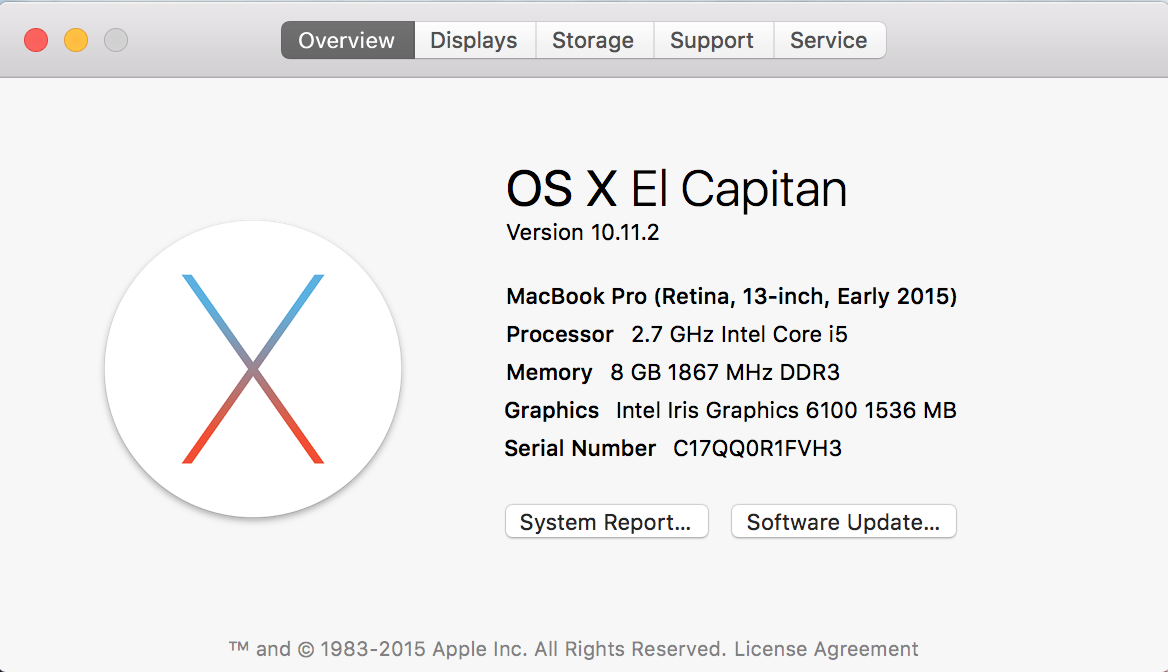Click the Memory 8 GB info line
The image size is (1168, 672).
(x=673, y=372)
